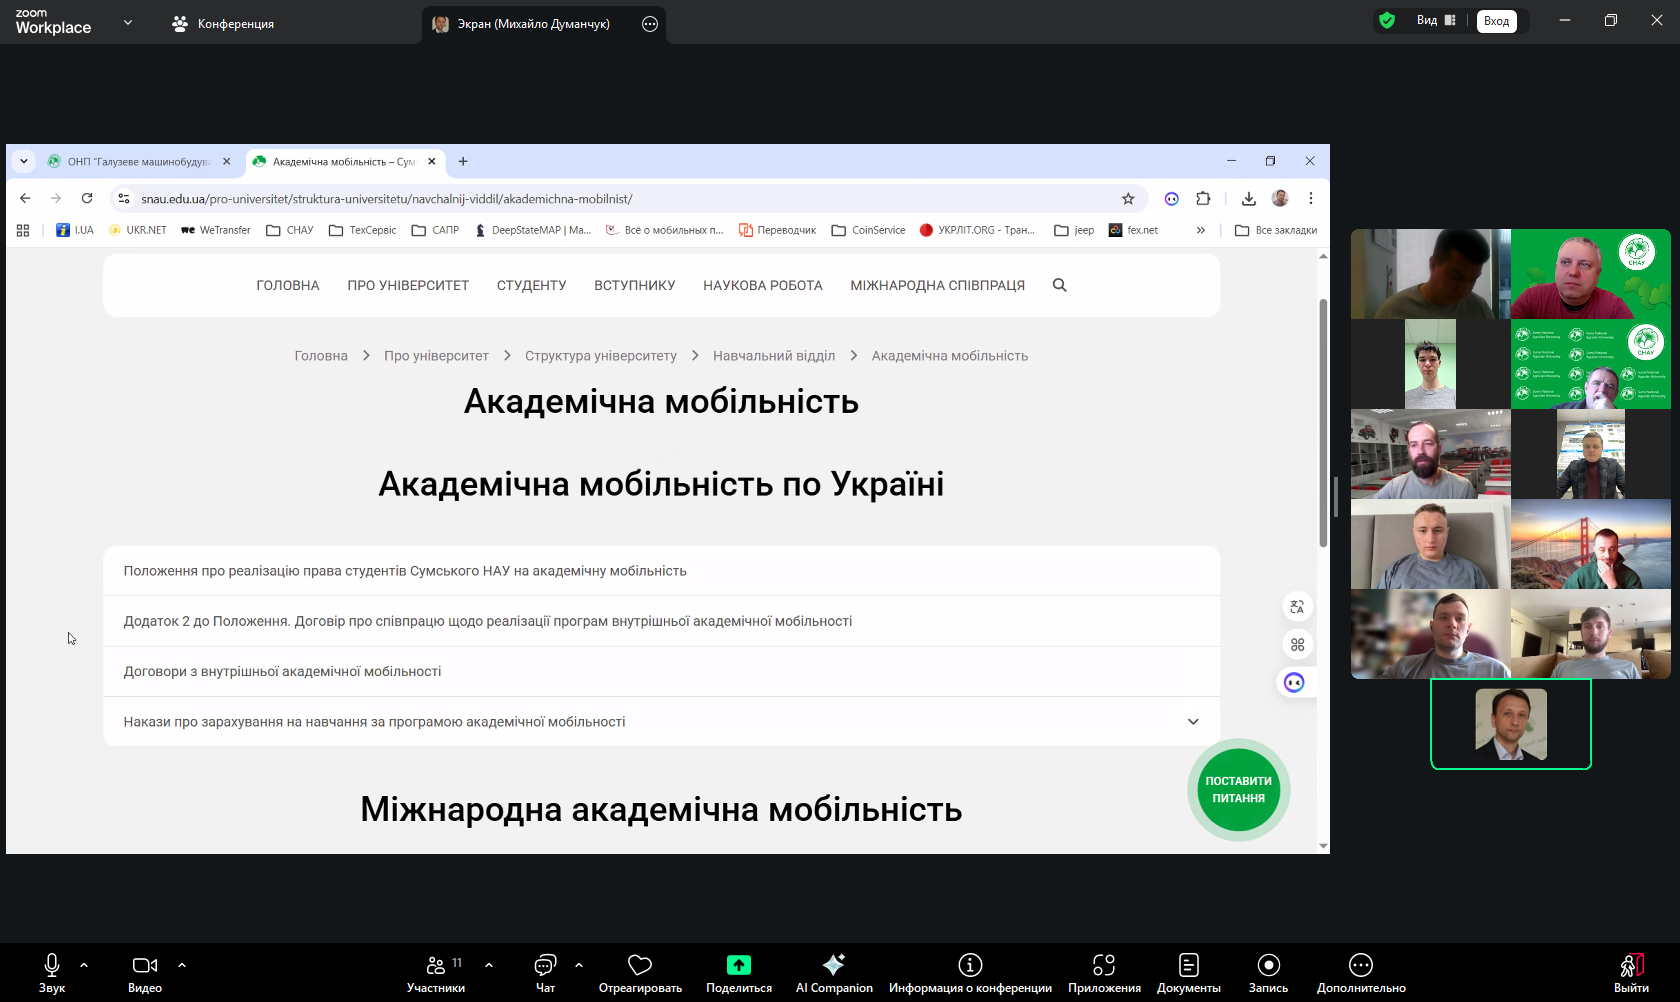Expand audio options arrow beside microphone
This screenshot has width=1680, height=1002.
click(x=84, y=965)
